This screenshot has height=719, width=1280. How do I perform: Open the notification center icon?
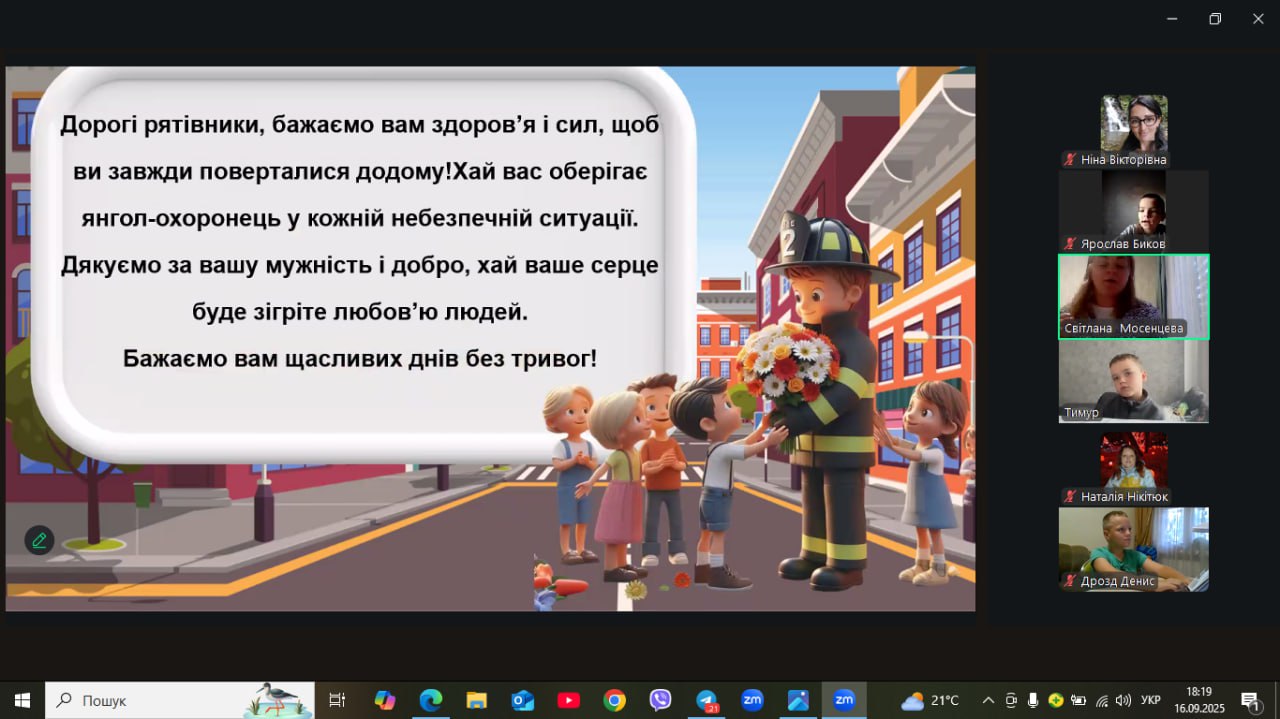[x=1250, y=700]
